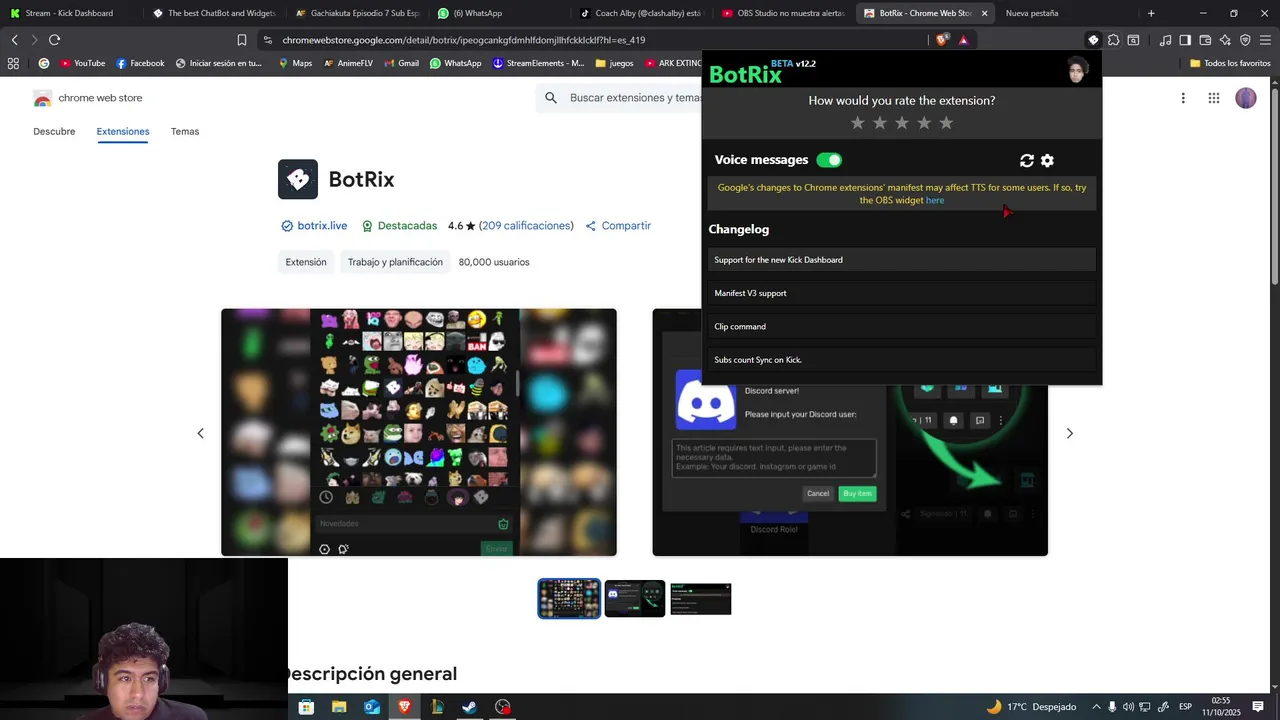Switch to the Temas tab

185,131
